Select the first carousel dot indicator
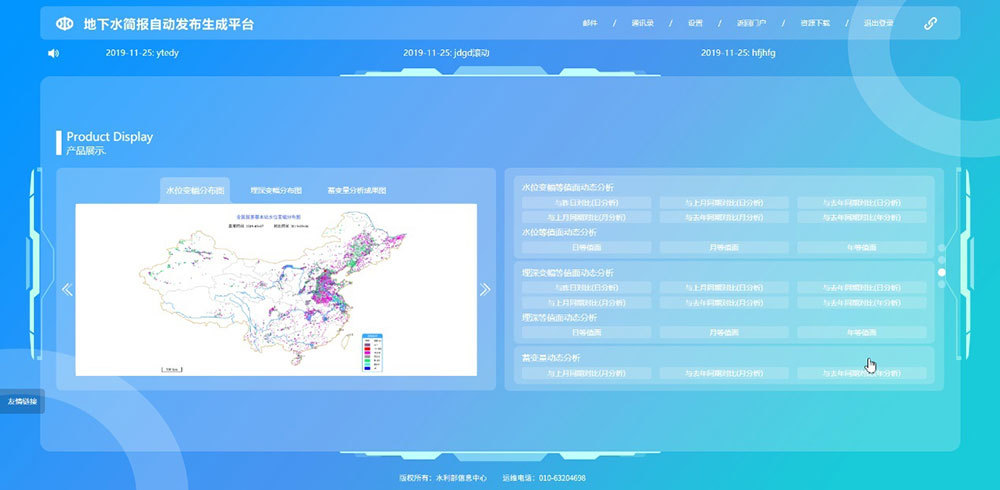This screenshot has width=1000, height=490. pos(941,248)
